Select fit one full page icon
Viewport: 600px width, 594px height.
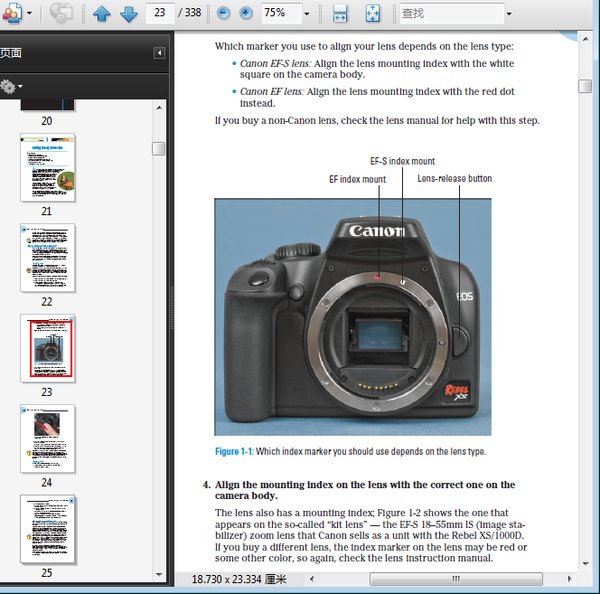373,13
